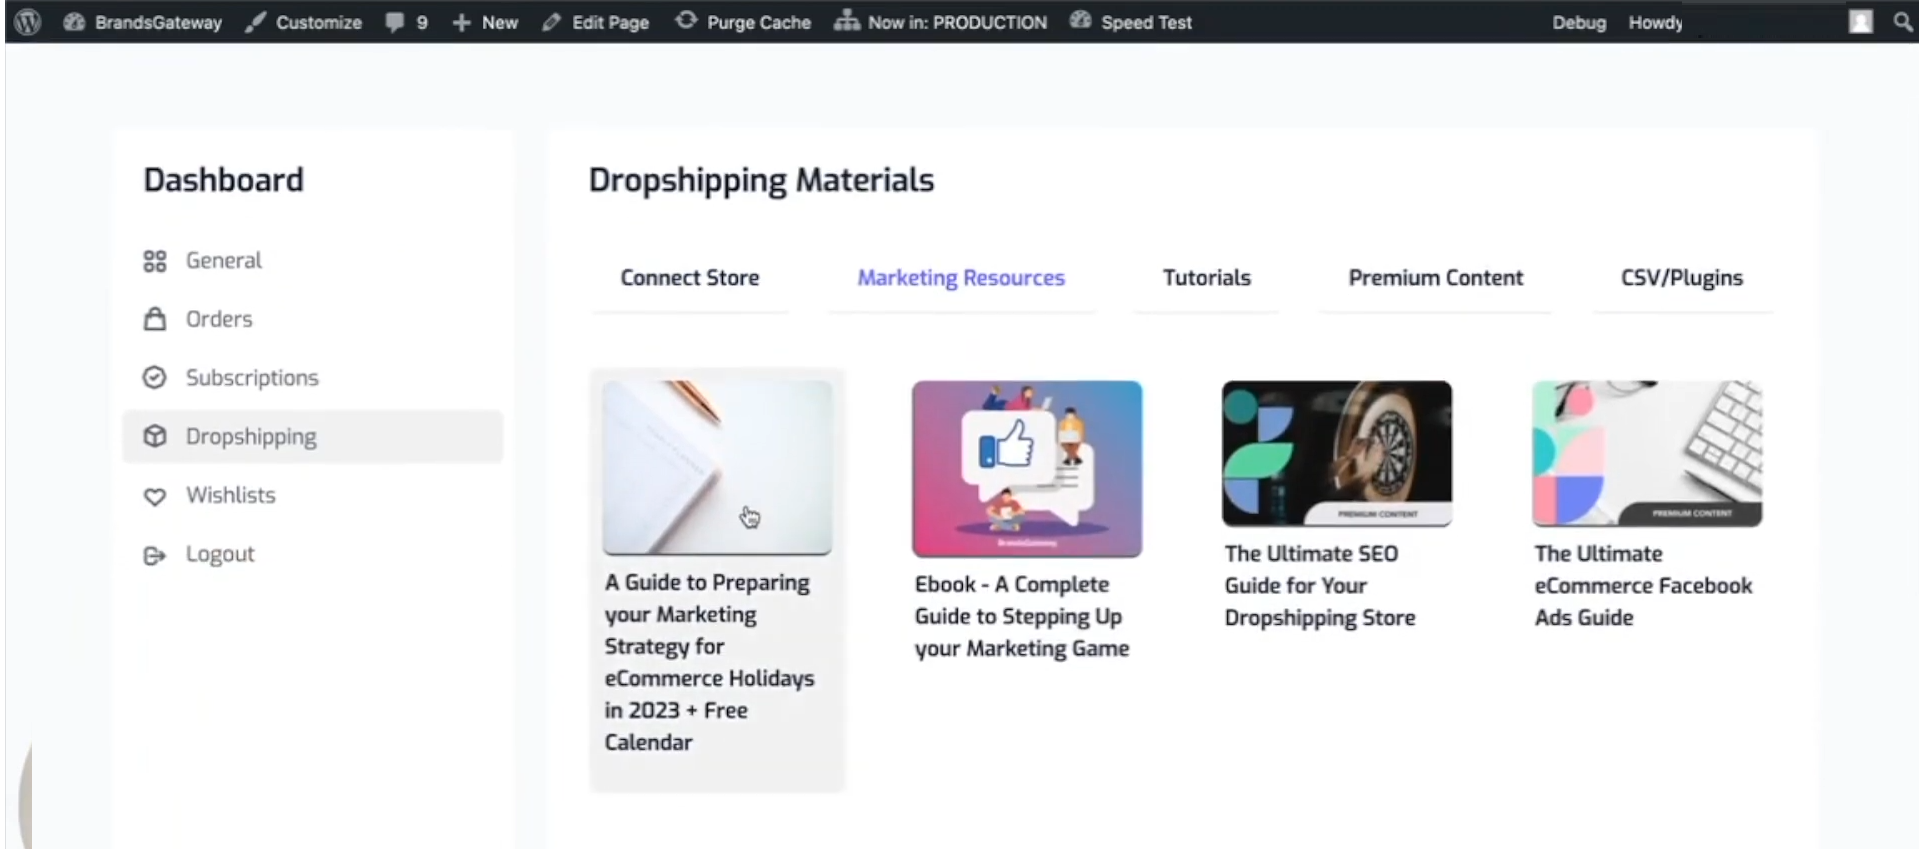Click the Dropshipping Materials heading
The height and width of the screenshot is (849, 1919).
[x=761, y=180]
